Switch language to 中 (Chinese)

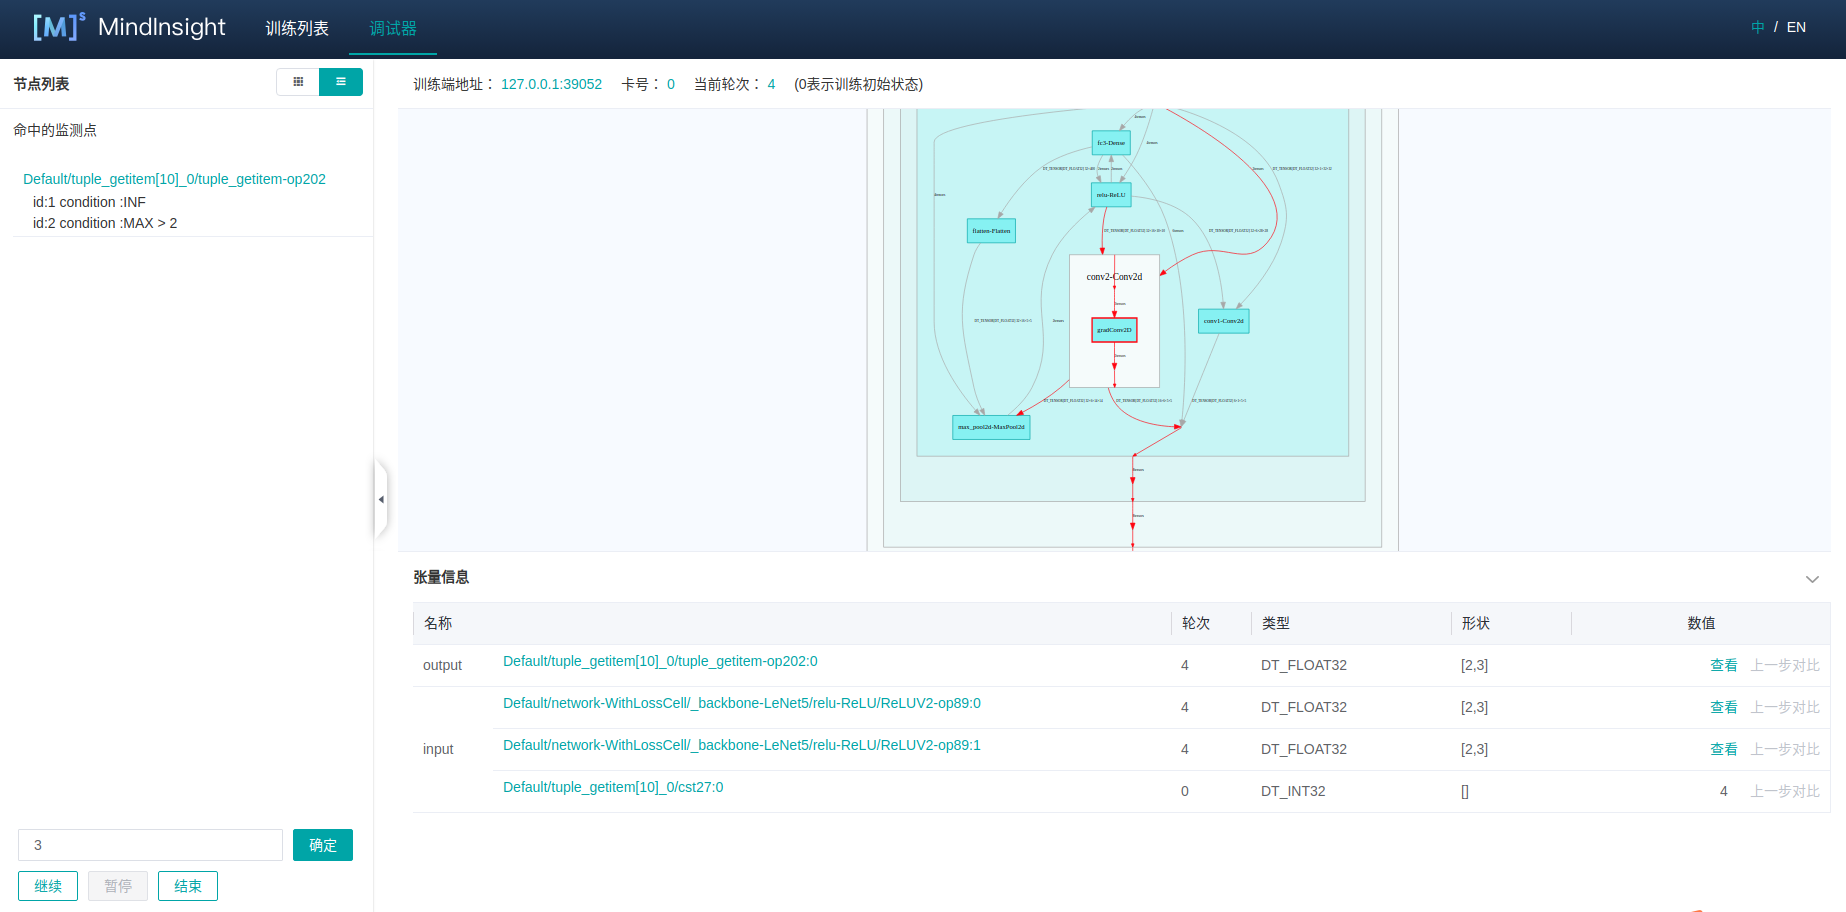[1757, 27]
